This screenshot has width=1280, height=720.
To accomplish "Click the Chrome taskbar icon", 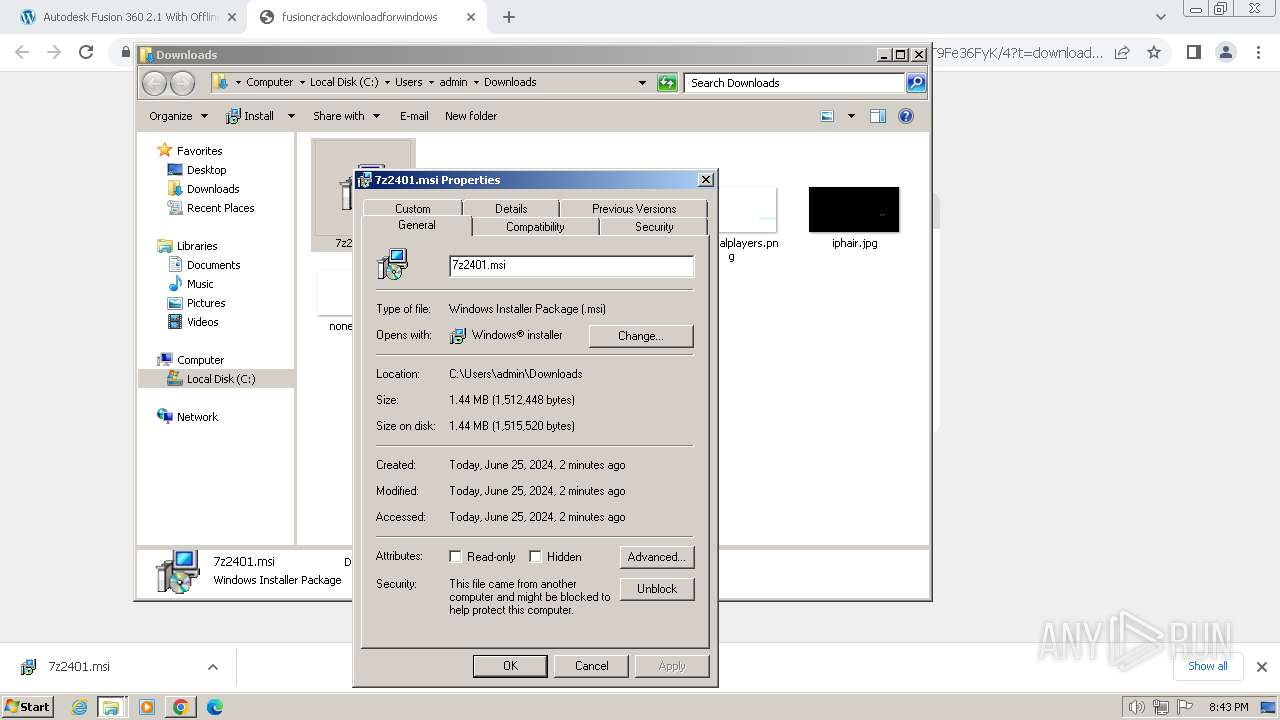I will (x=181, y=707).
